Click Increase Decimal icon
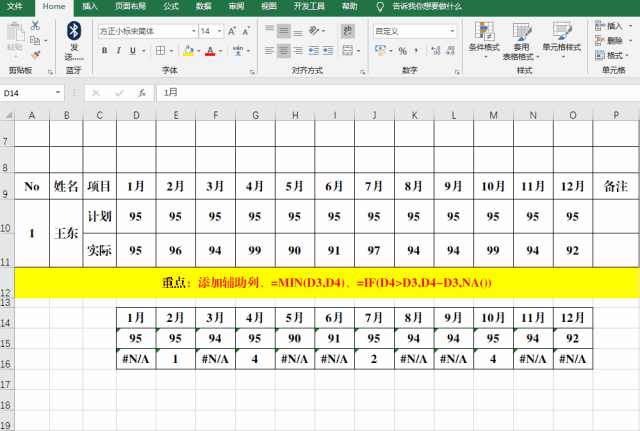Viewport: 640px width, 431px height. coord(436,51)
